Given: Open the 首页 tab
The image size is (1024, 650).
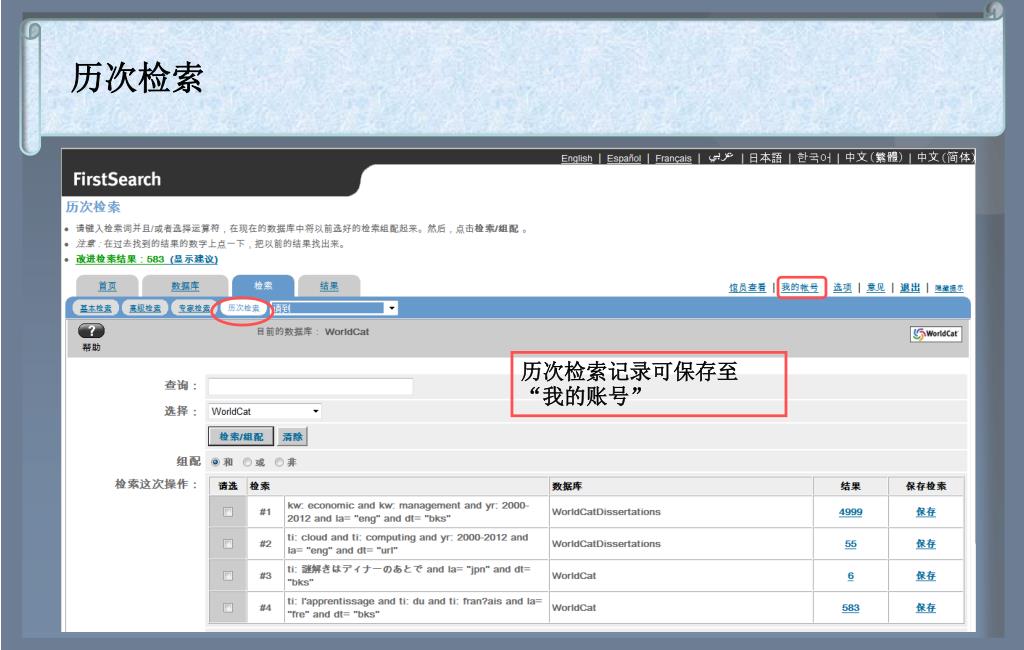Looking at the screenshot, I should tap(107, 286).
